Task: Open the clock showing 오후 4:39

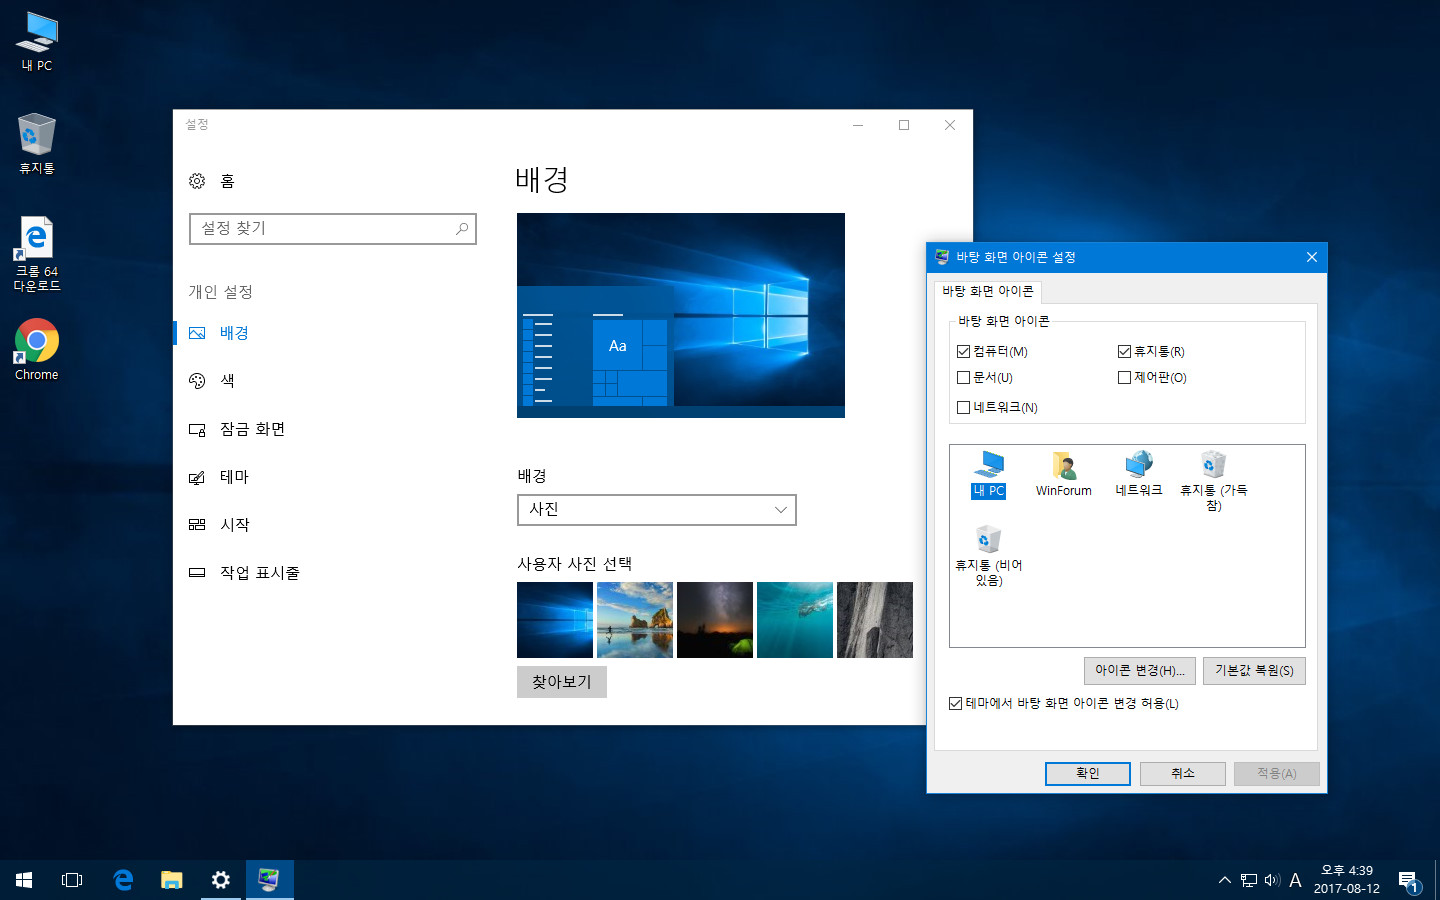Action: tap(1347, 880)
